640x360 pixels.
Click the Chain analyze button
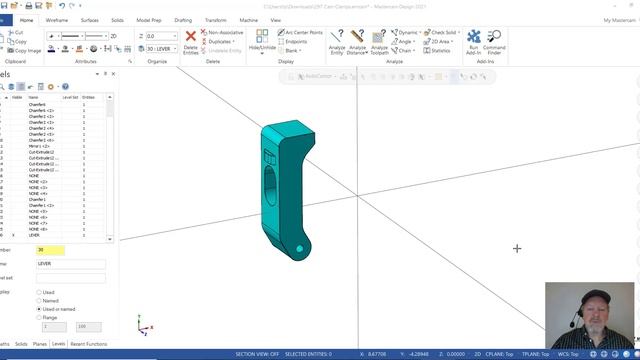pyautogui.click(x=402, y=51)
